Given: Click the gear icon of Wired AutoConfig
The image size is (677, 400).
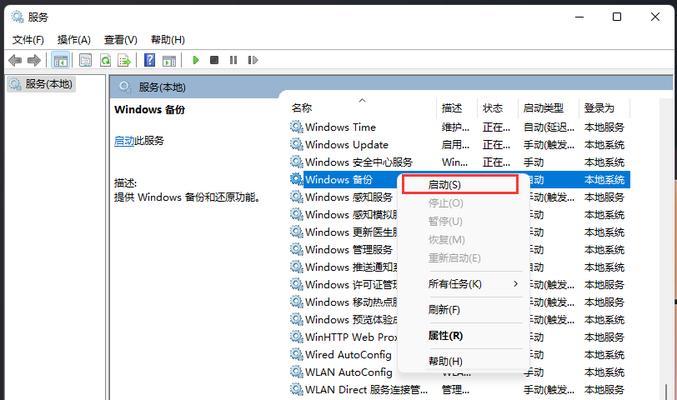Looking at the screenshot, I should click(x=297, y=354).
